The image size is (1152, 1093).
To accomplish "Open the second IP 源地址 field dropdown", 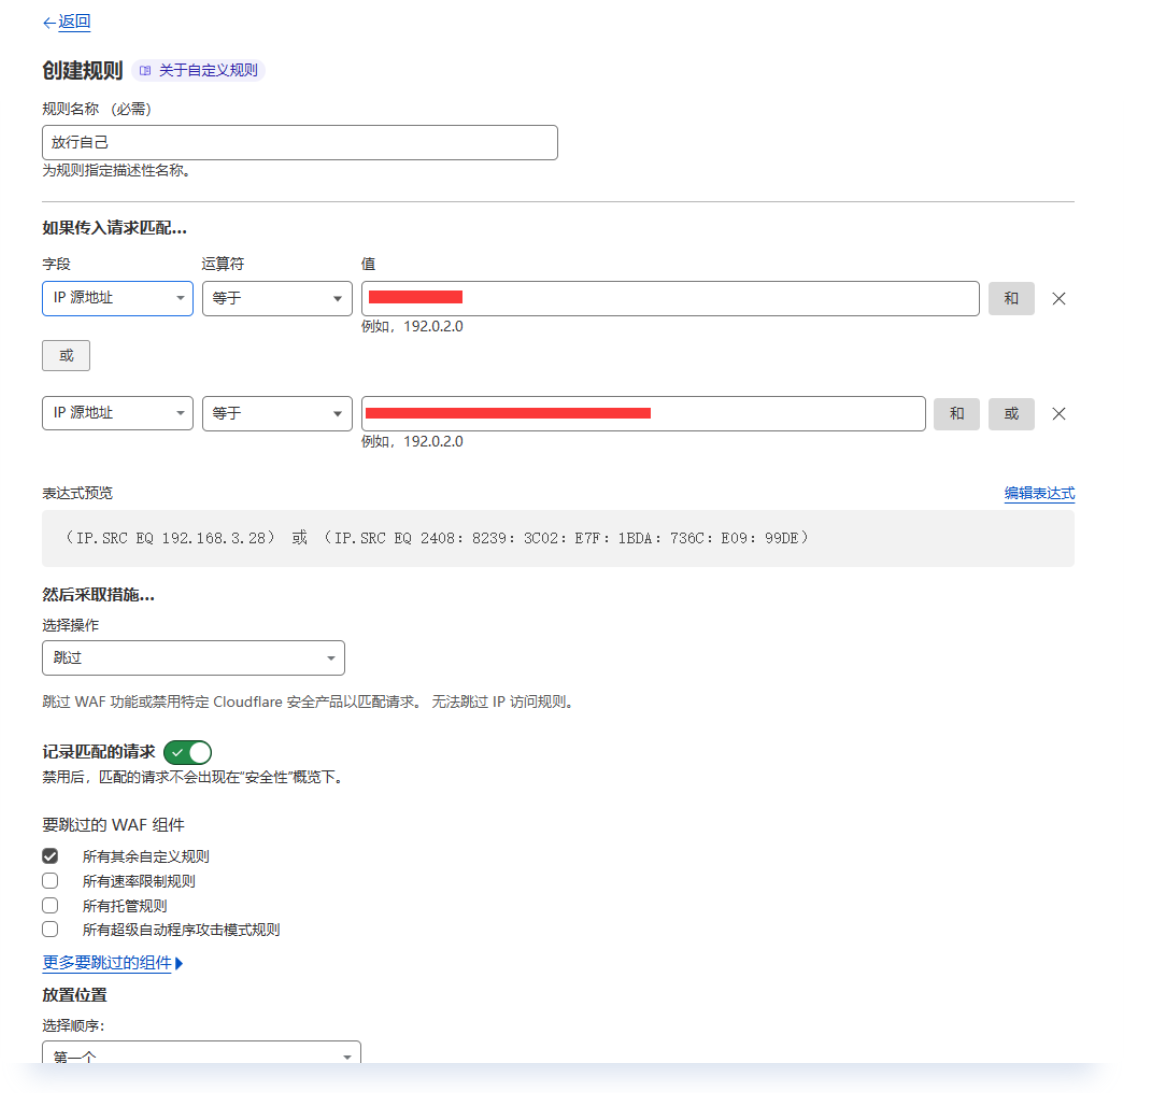I will click(118, 413).
